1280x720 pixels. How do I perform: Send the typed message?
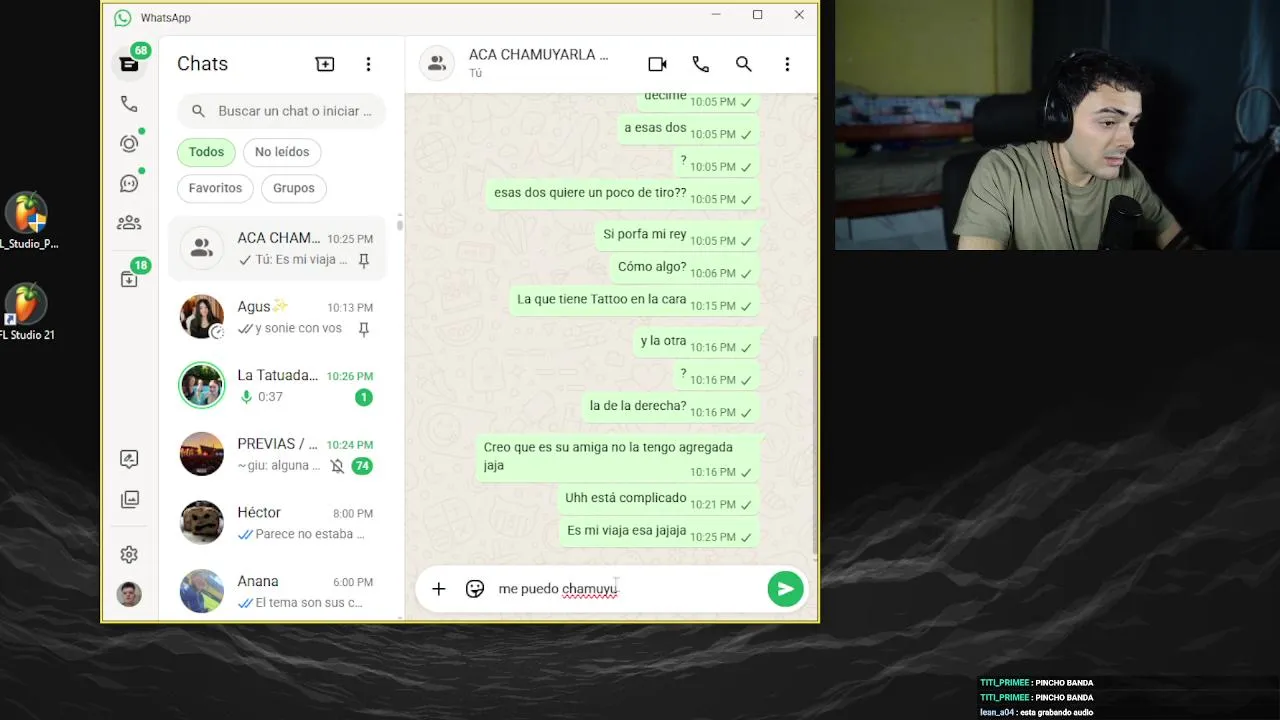click(x=786, y=589)
